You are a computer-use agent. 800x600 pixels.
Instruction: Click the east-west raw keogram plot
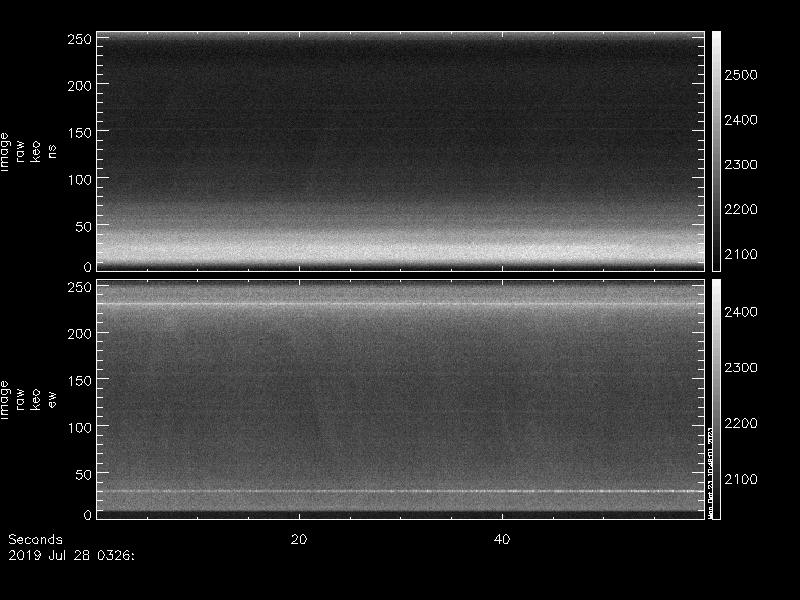(401, 399)
